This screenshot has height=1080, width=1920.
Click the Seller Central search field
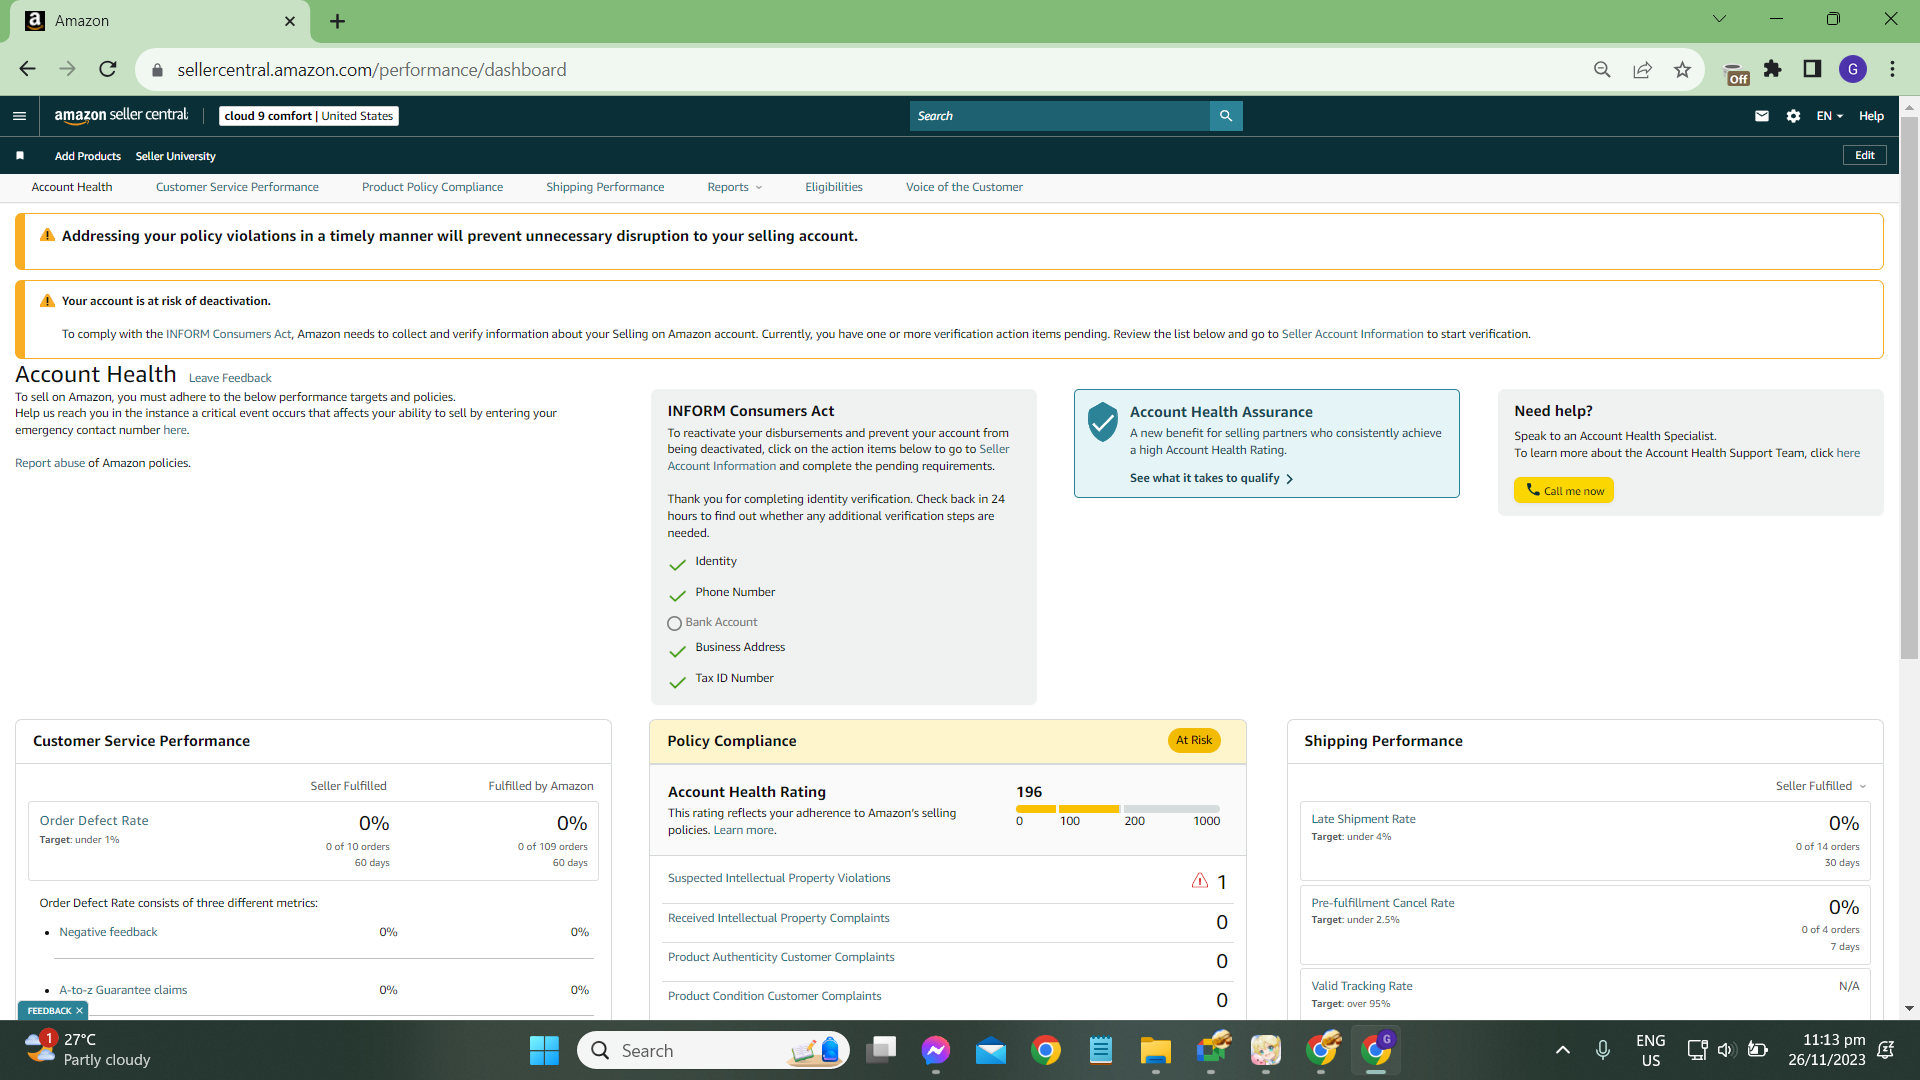click(1060, 116)
